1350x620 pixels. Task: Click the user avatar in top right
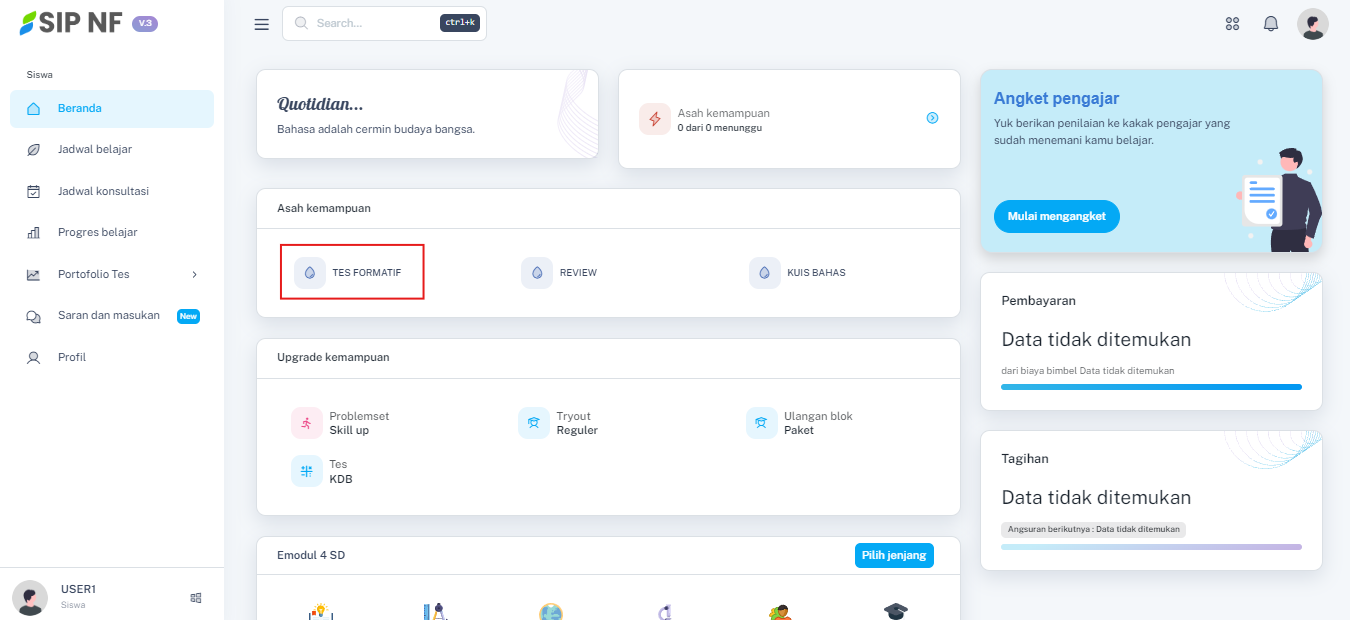coord(1312,24)
